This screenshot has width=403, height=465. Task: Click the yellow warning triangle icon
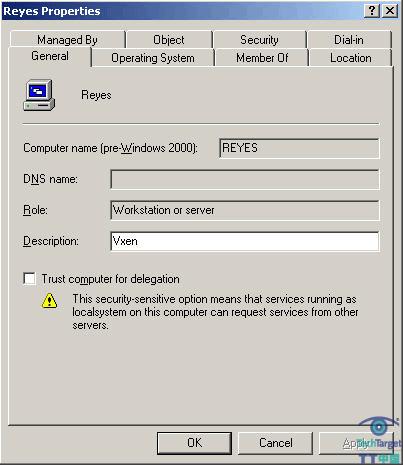click(x=50, y=301)
